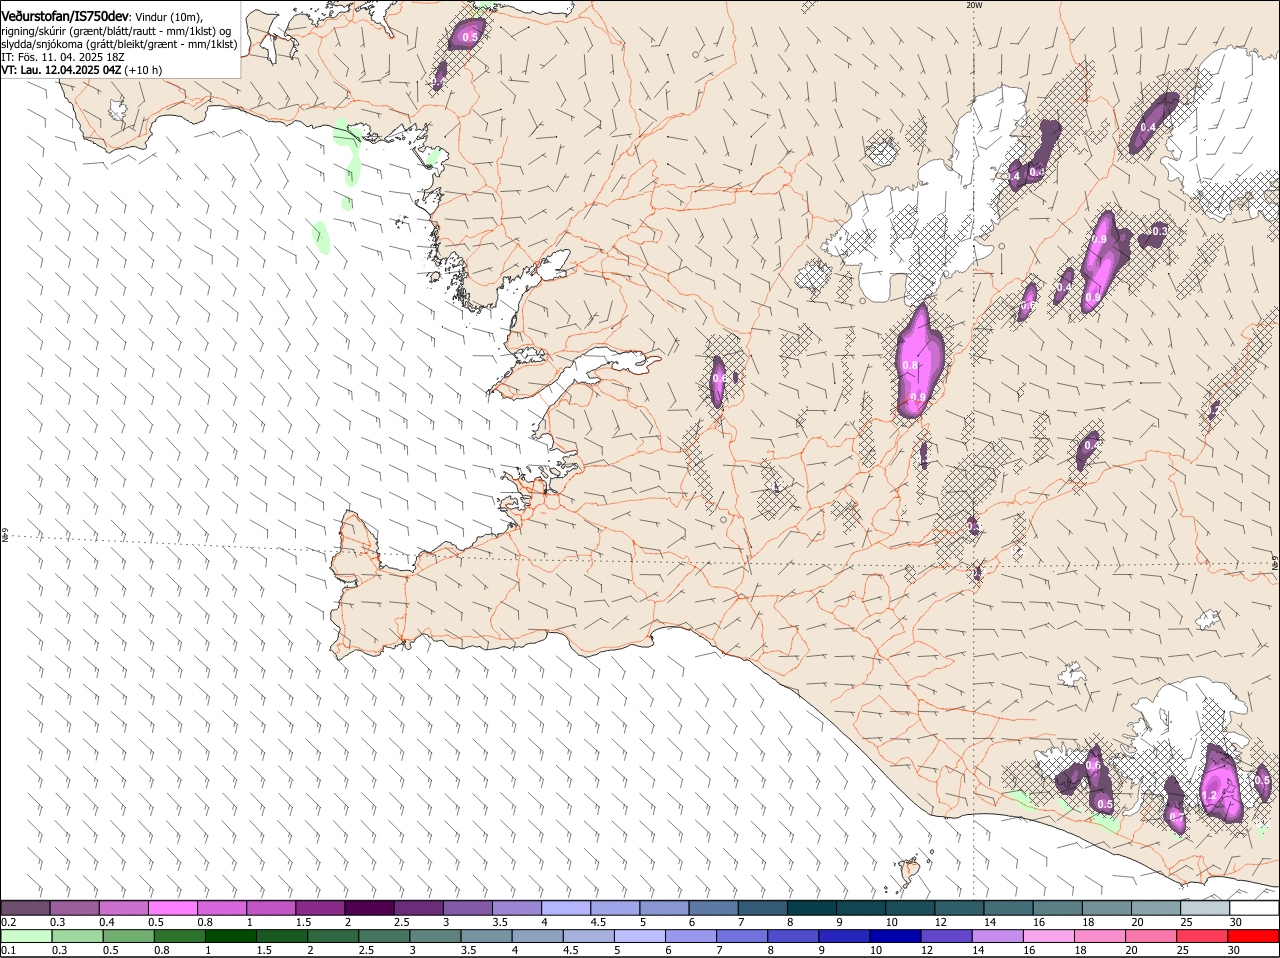1280x958 pixels.
Task: Pick snow scale swatch between 0.5 and 0.8
Action: click(174, 908)
